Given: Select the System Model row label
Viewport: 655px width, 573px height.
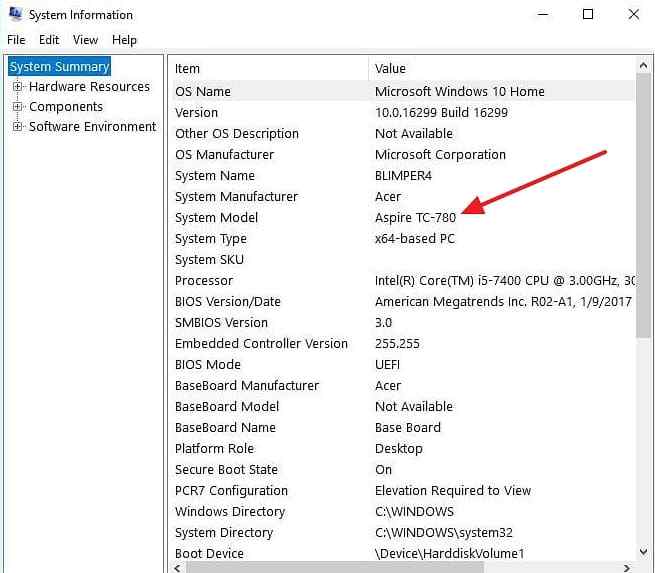Looking at the screenshot, I should 216,218.
